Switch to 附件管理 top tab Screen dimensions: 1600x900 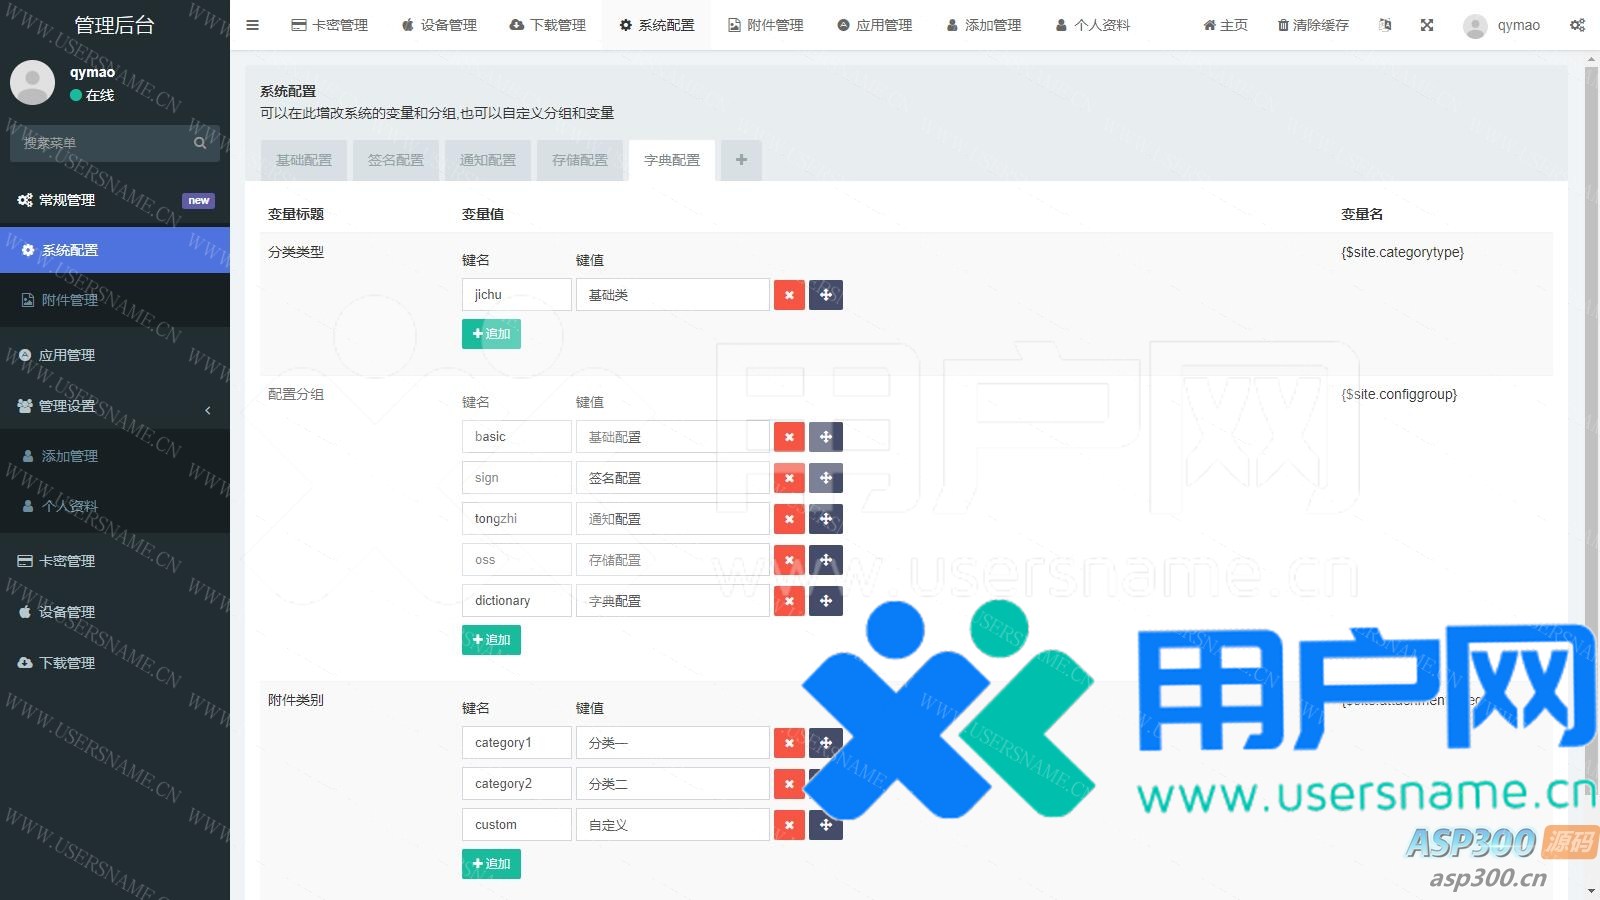coord(766,25)
